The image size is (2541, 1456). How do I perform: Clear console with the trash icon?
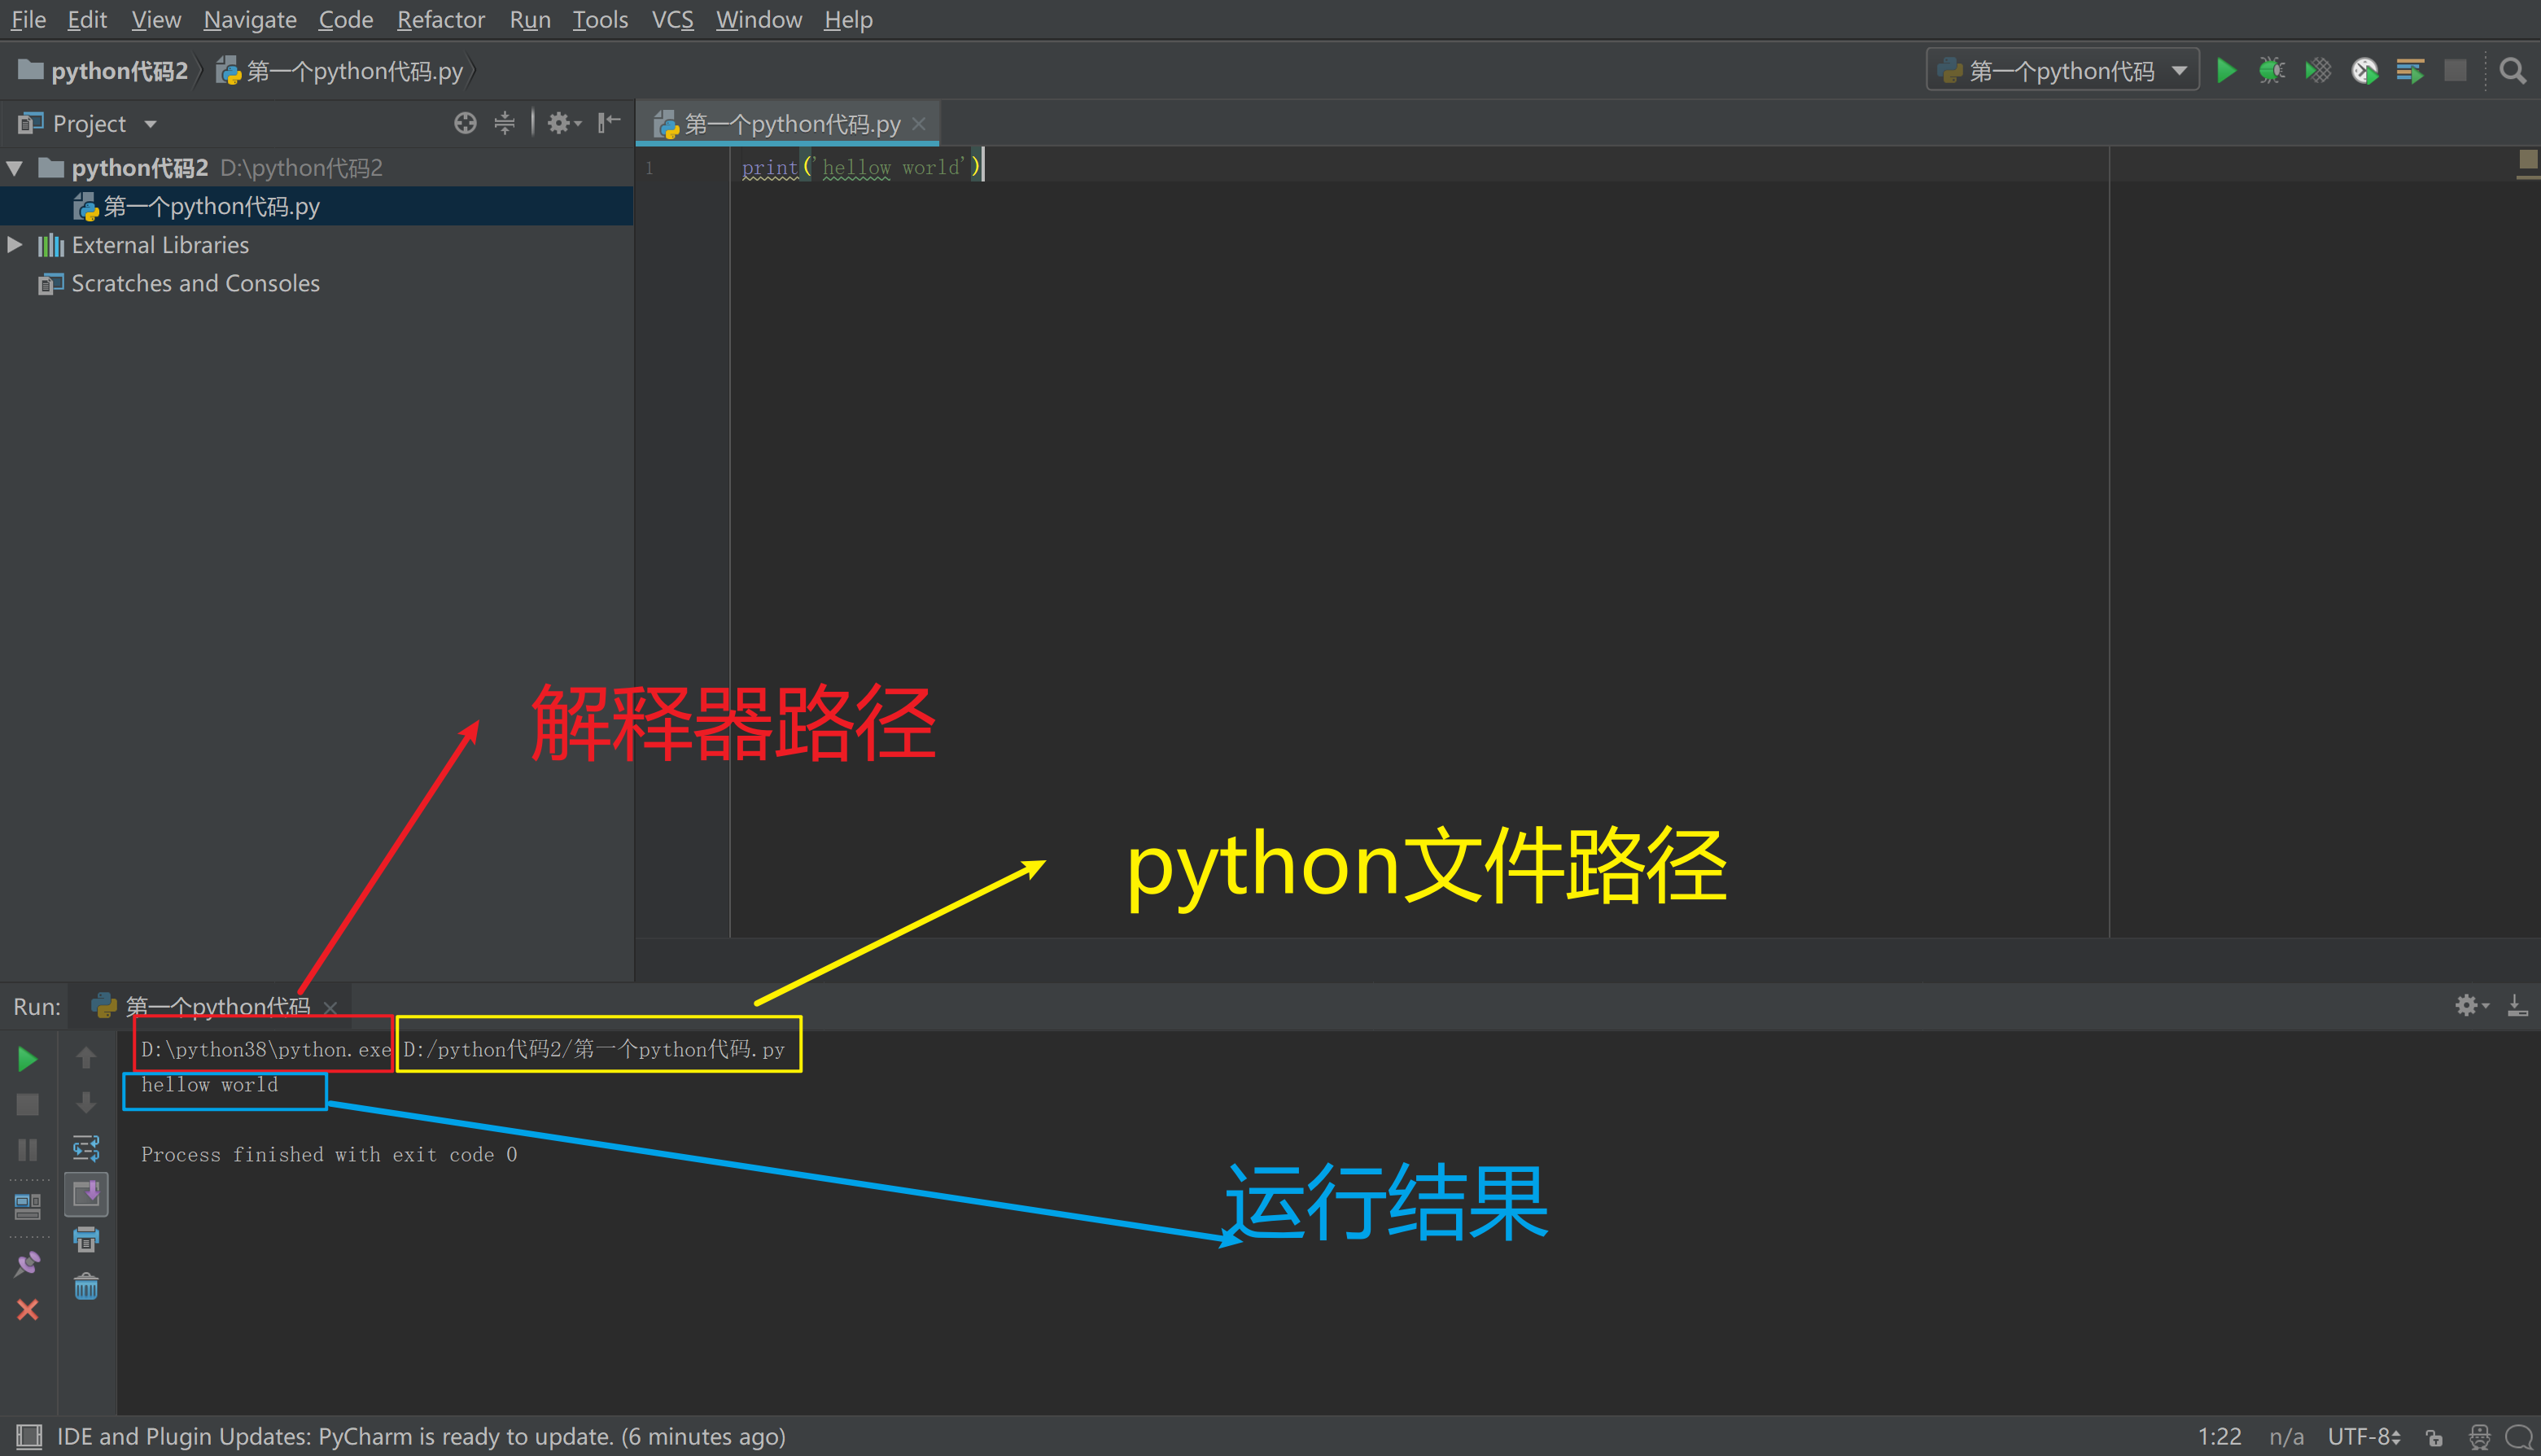[86, 1286]
